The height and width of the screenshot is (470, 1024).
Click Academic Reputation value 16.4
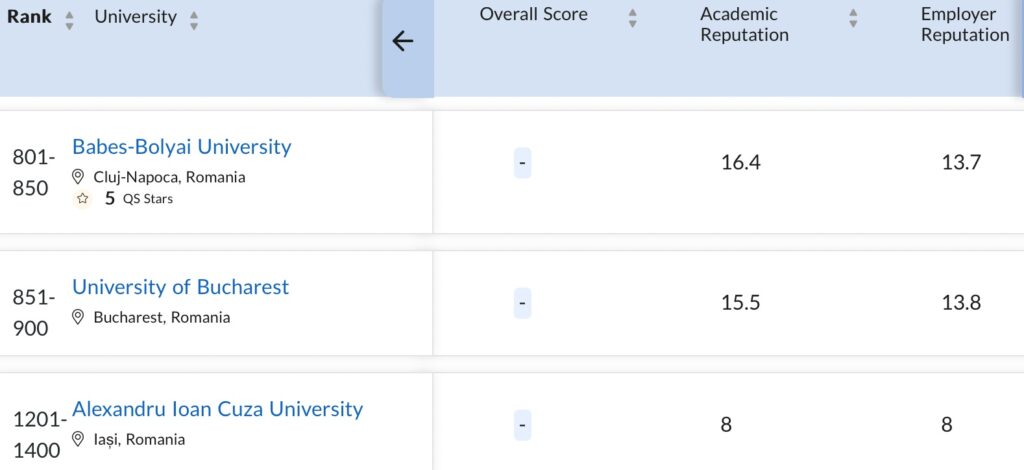[740, 163]
